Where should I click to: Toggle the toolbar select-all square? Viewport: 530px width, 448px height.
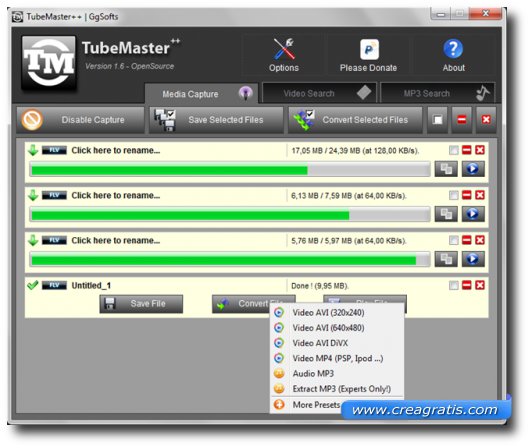click(437, 120)
